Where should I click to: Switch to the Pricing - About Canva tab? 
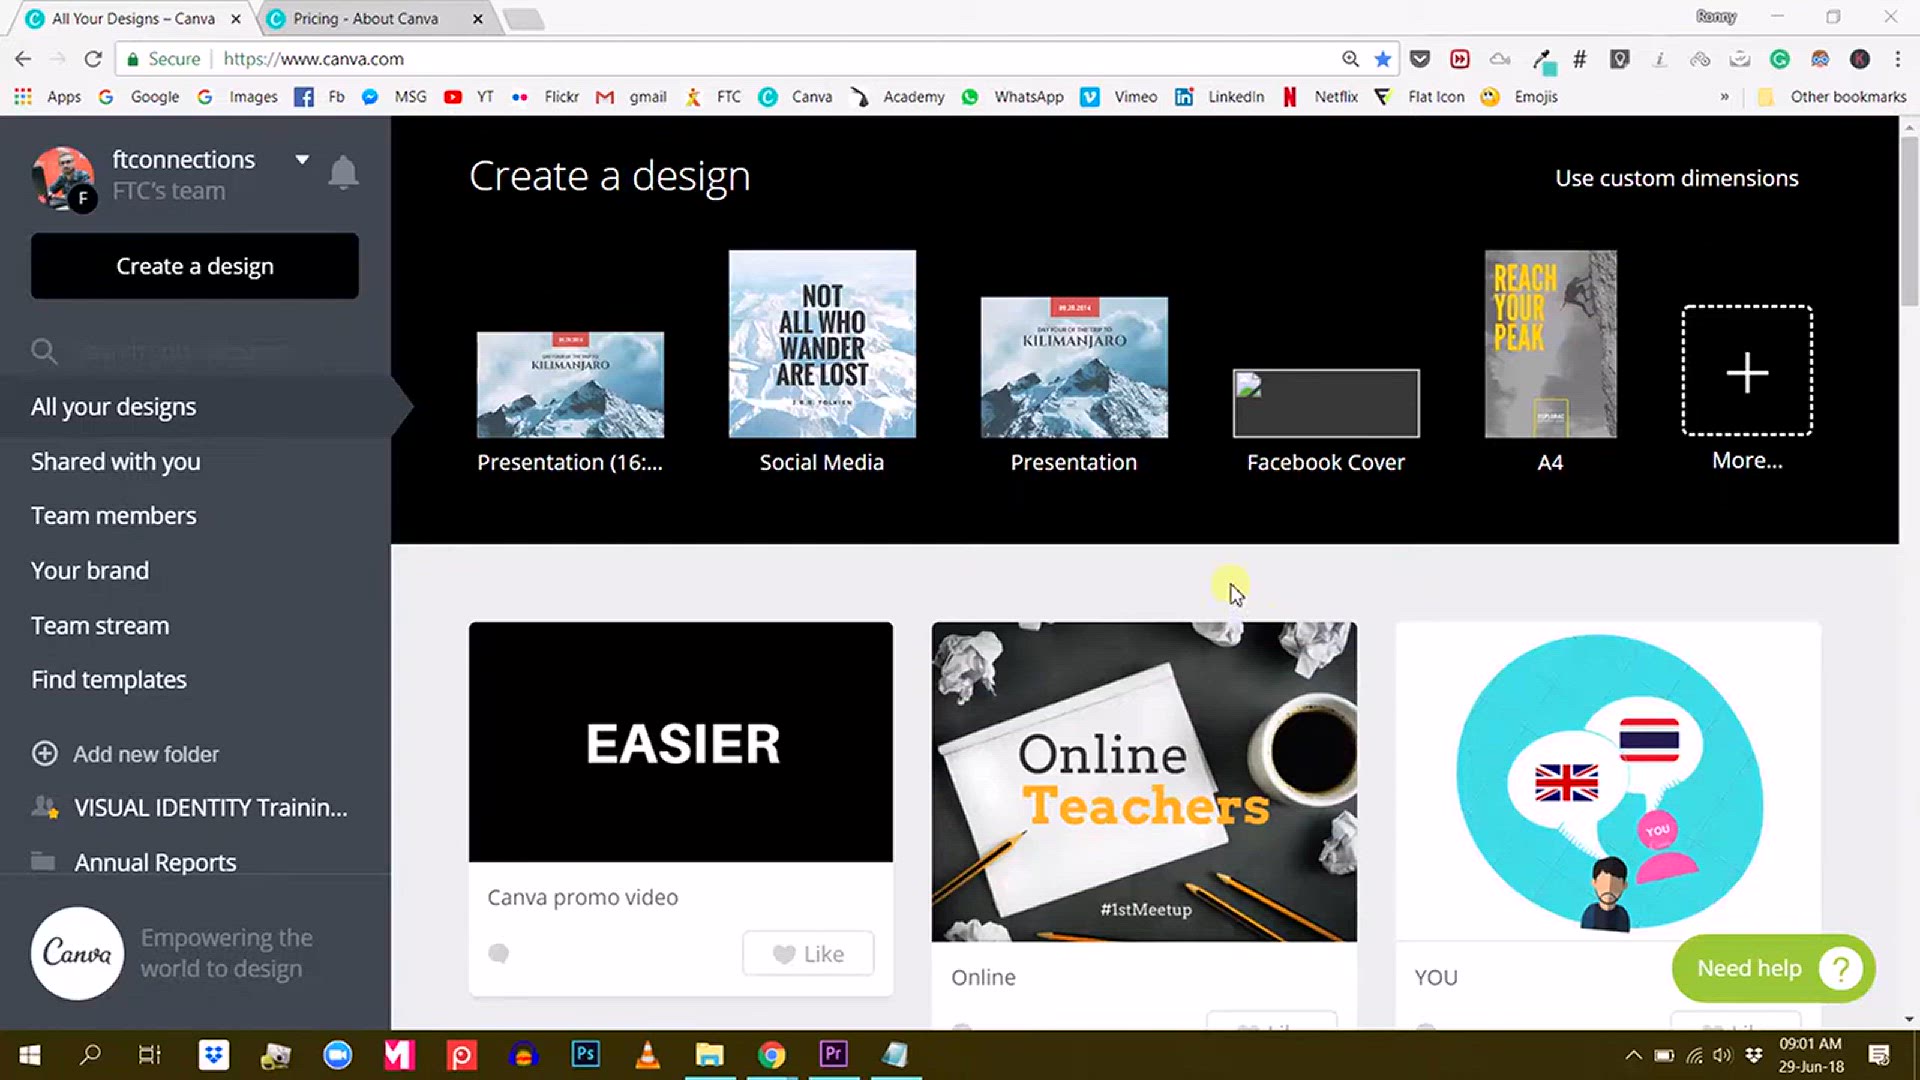tap(366, 18)
